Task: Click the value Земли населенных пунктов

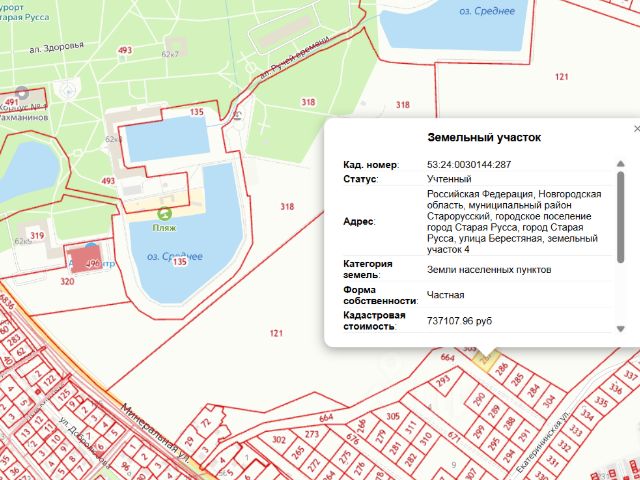Action: tap(489, 269)
